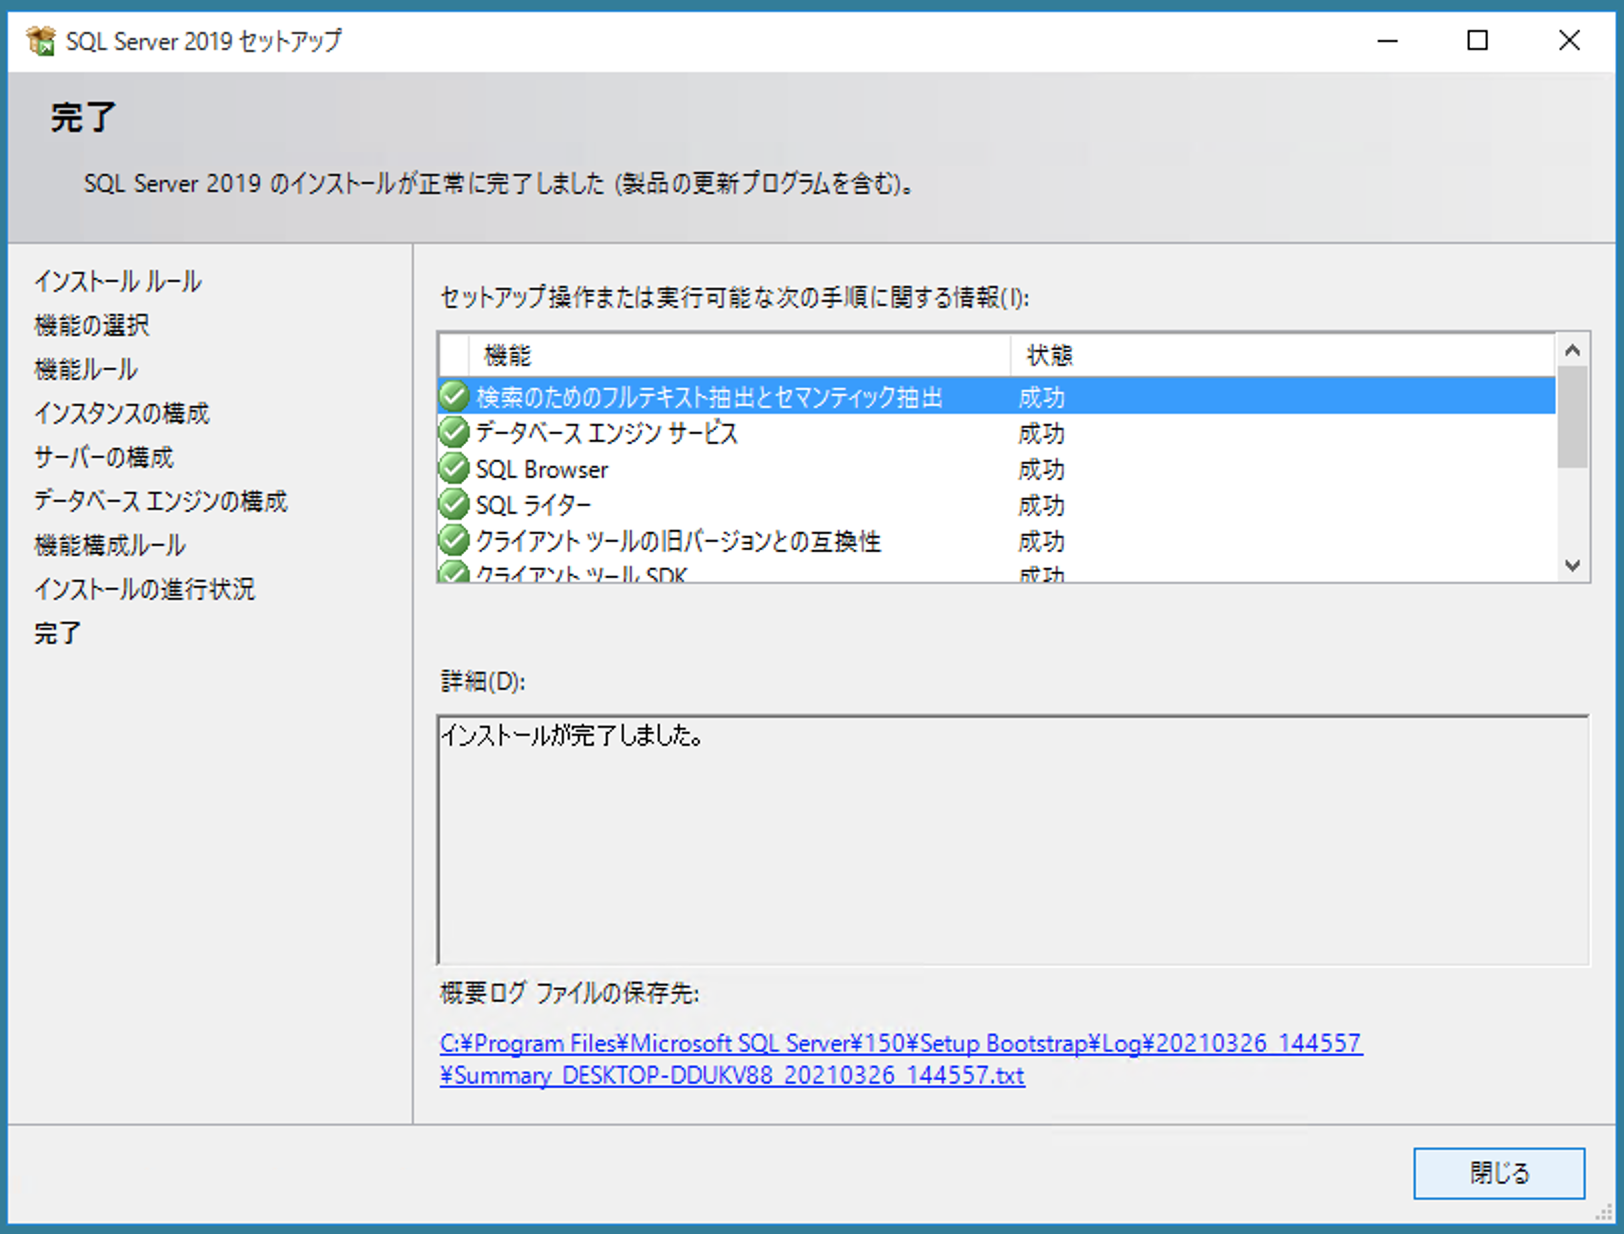Close the setup window with the X button
This screenshot has width=1624, height=1234.
1569,41
